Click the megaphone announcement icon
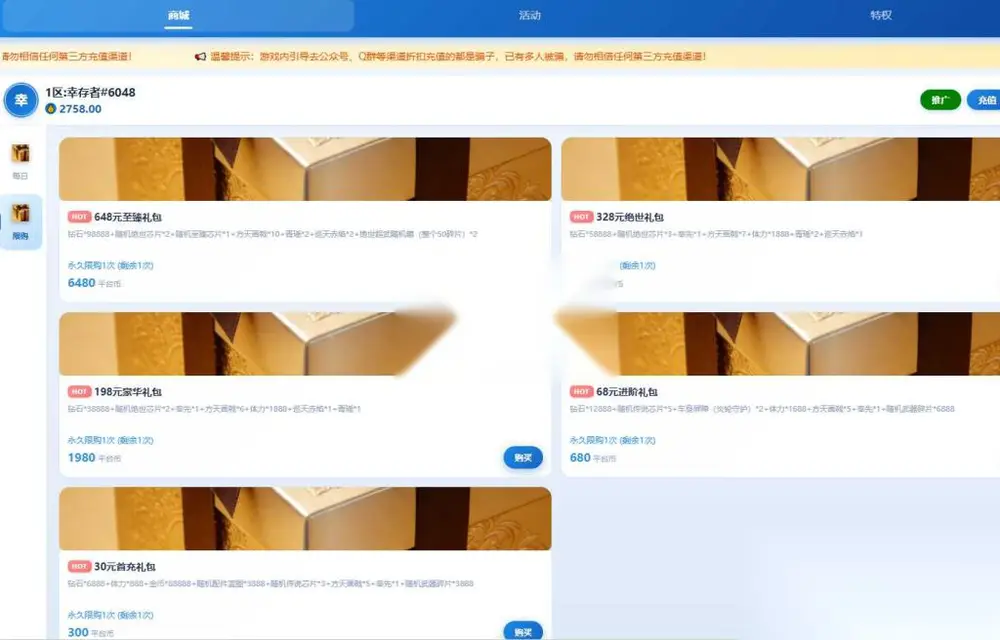The width and height of the screenshot is (1000, 640). pos(200,56)
